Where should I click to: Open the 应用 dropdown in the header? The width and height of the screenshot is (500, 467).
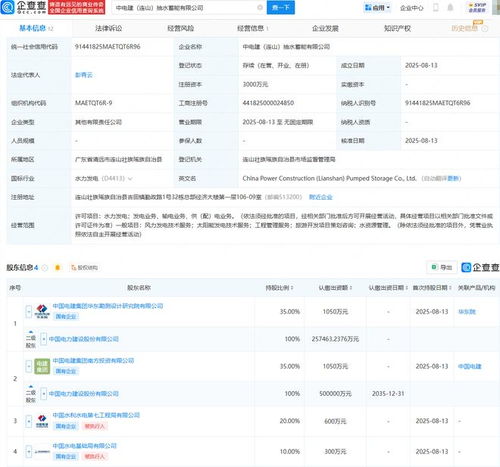(x=377, y=7)
